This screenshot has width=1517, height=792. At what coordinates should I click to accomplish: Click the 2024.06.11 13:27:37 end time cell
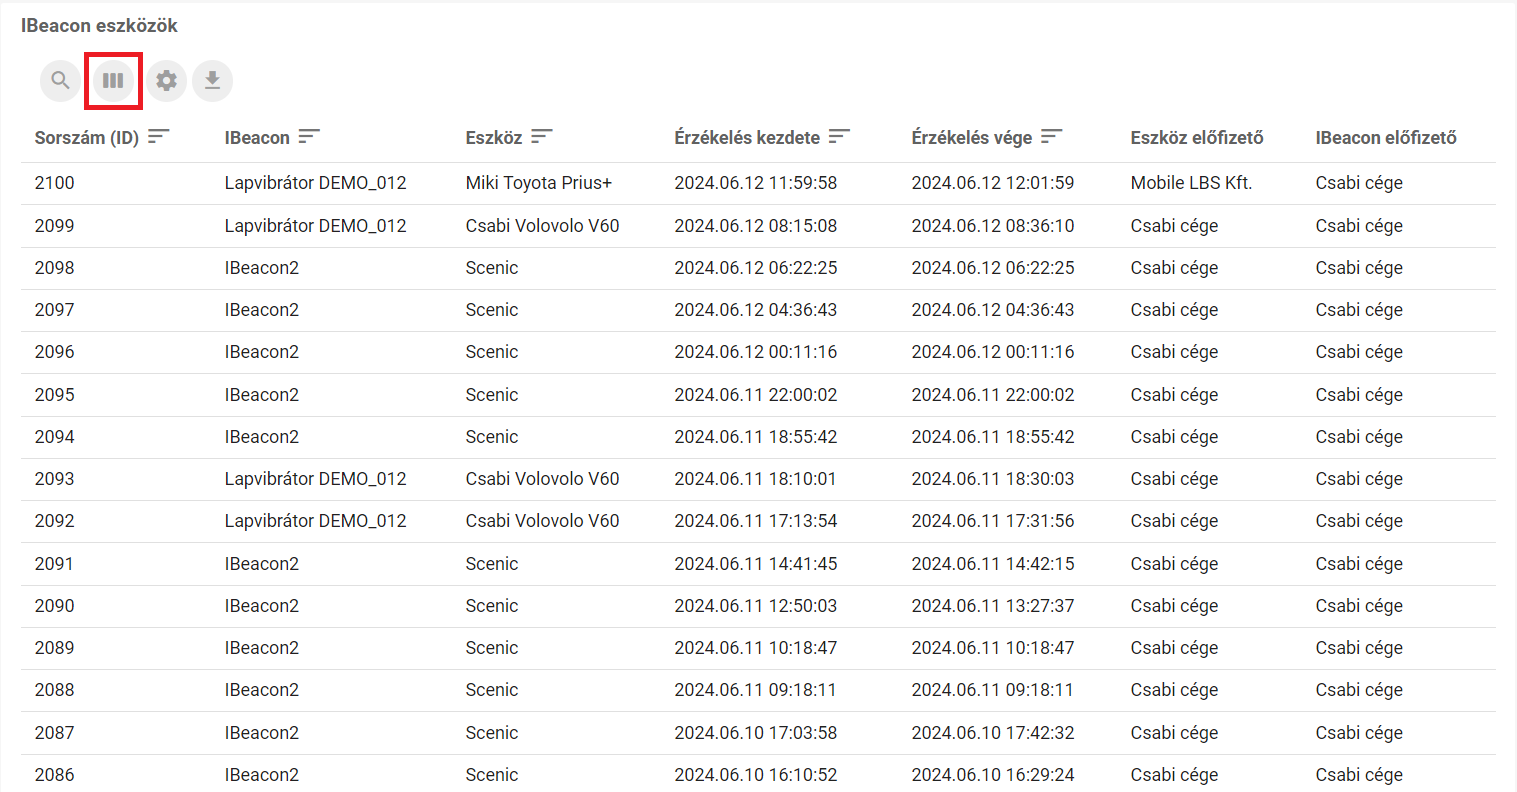(x=992, y=606)
